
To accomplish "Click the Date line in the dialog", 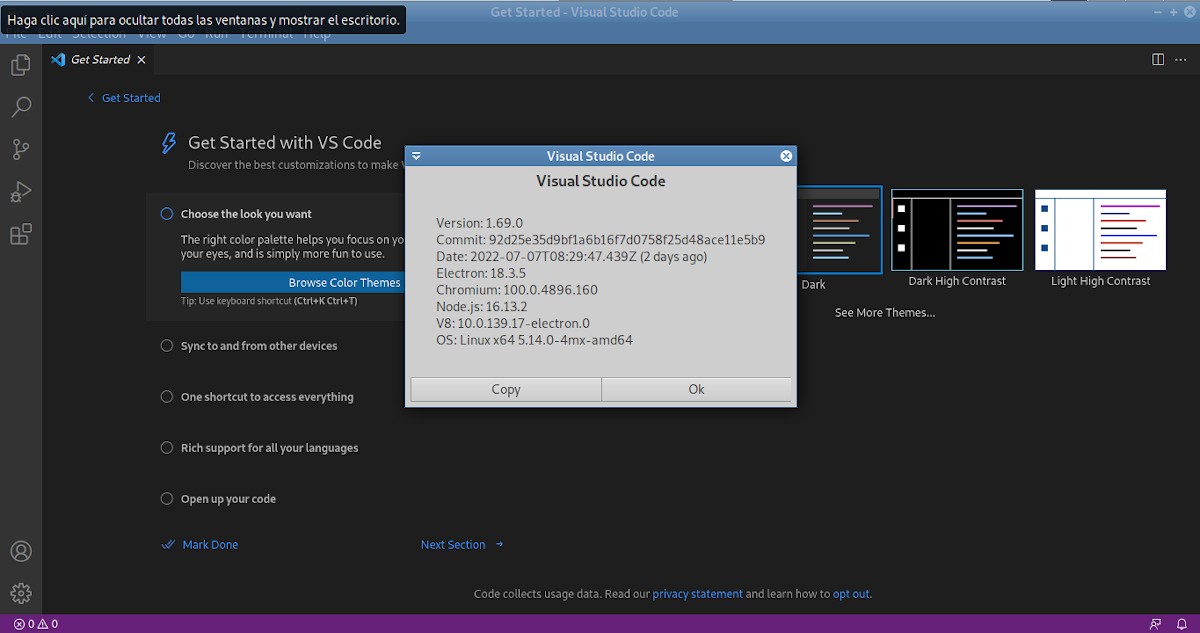I will click(x=571, y=257).
